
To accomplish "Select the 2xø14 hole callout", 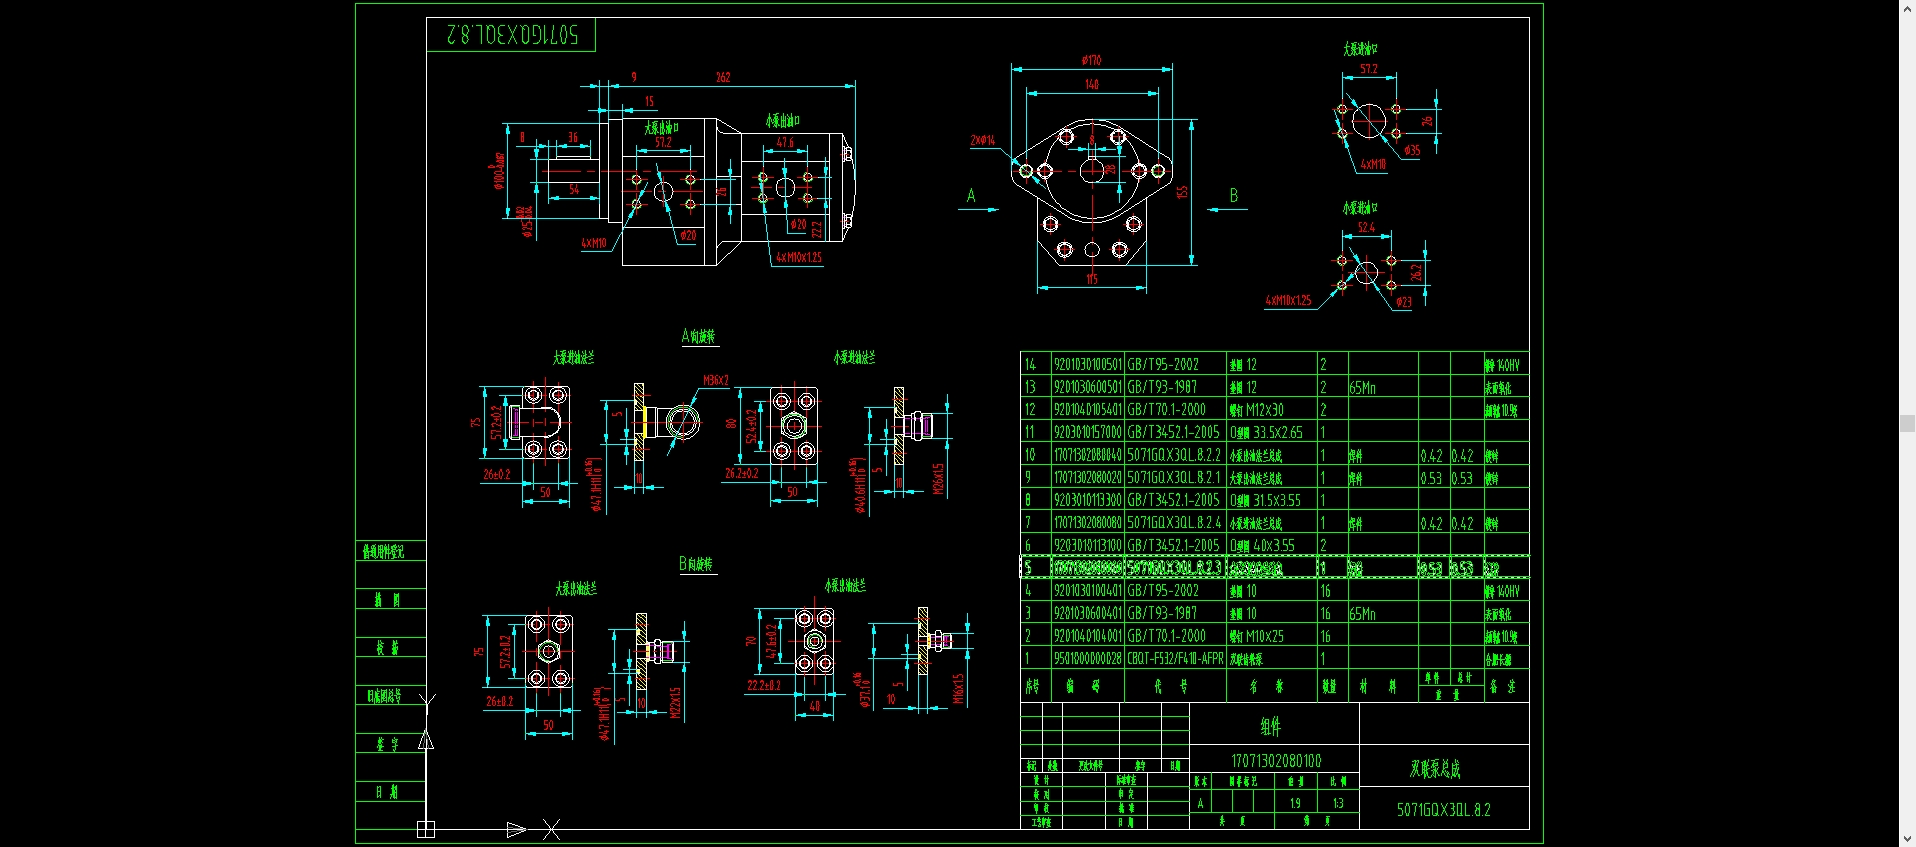I will [982, 141].
